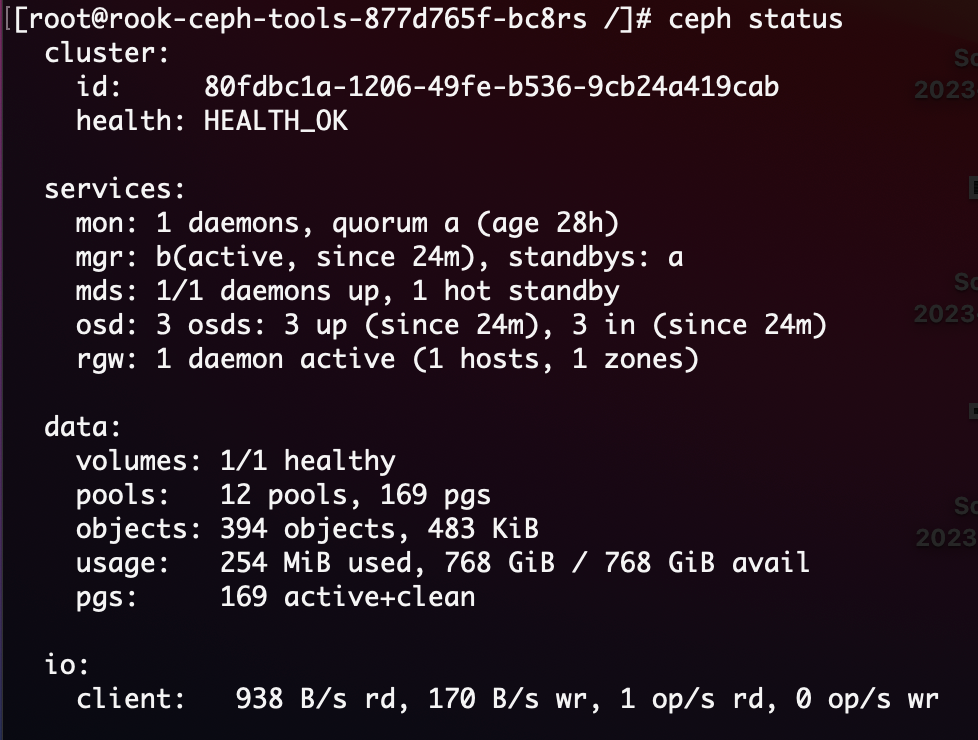Image resolution: width=978 pixels, height=740 pixels.
Task: Click the root@rook-ceph-tools shell prompt
Action: tap(332, 19)
